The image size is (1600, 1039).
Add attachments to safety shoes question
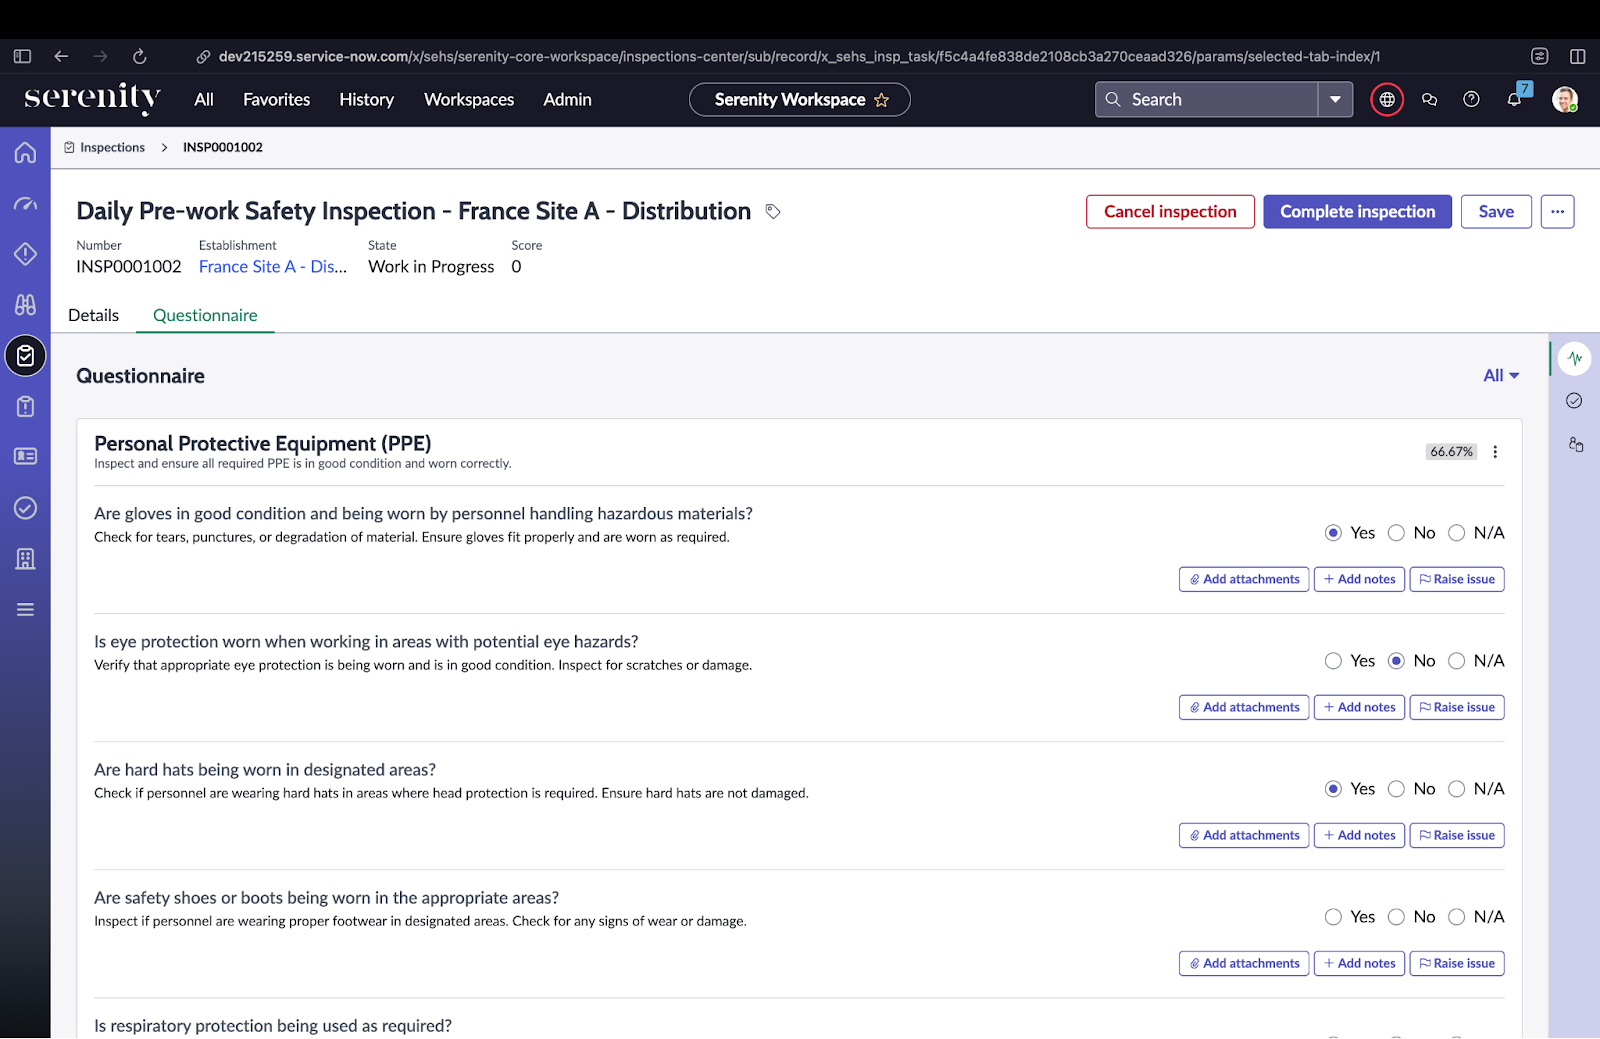click(1244, 964)
